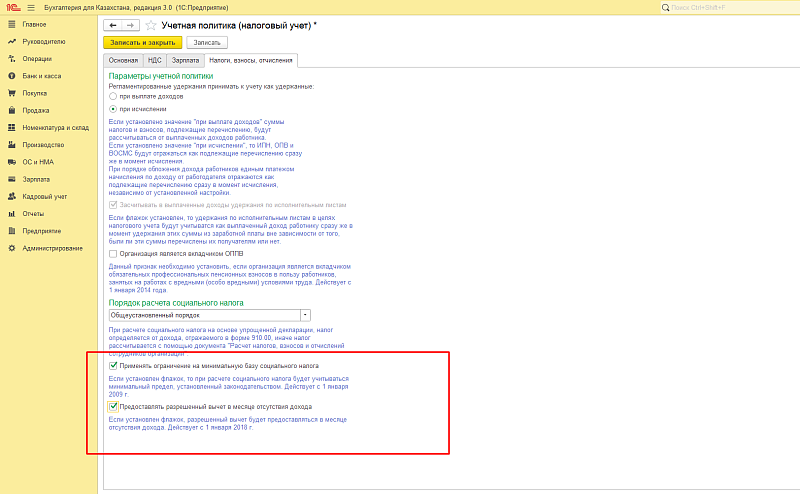The height and width of the screenshot is (494, 800).
Task: Select the 'при выплате доходов' radio option
Action: click(x=113, y=96)
